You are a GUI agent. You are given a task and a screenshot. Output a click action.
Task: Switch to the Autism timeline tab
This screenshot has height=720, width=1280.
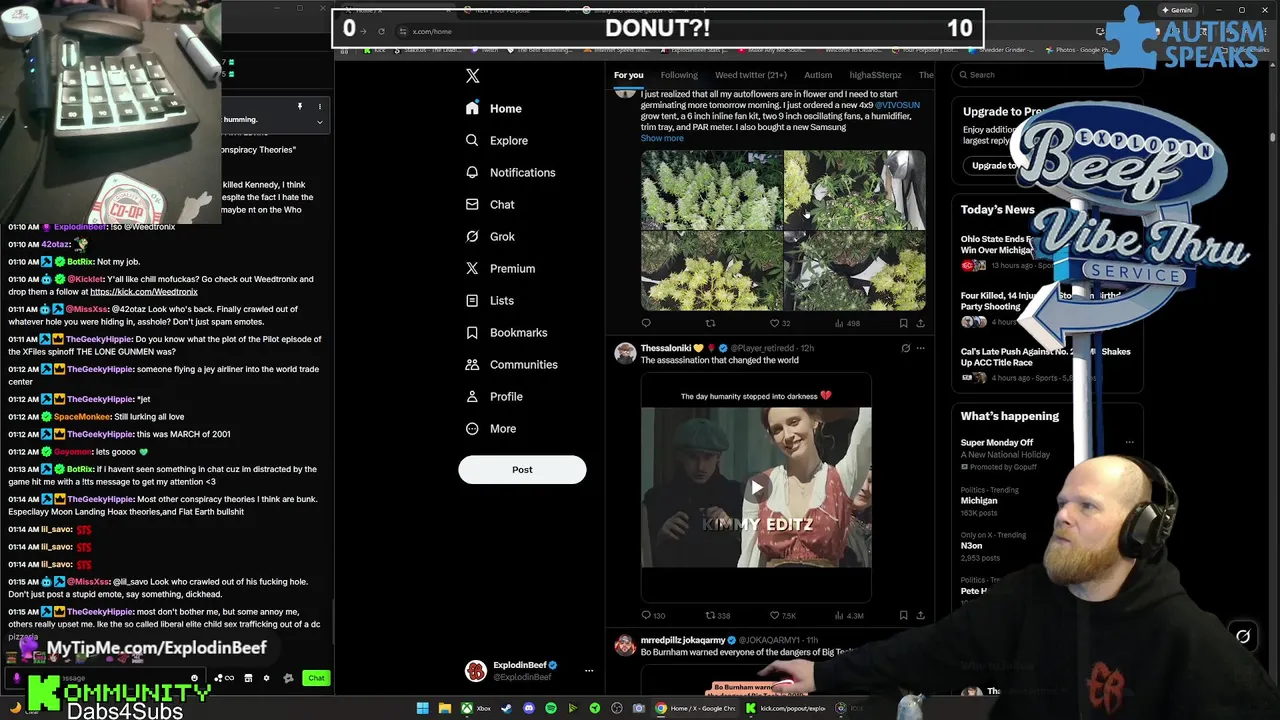[818, 75]
